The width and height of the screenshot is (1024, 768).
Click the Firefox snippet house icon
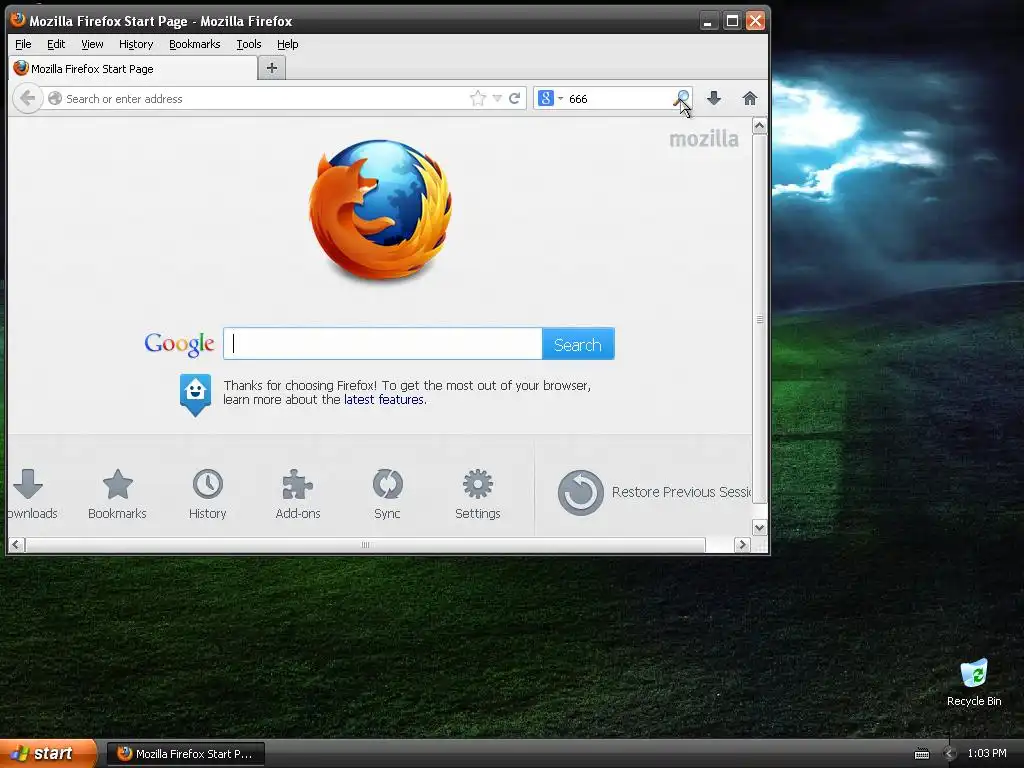[x=195, y=394]
